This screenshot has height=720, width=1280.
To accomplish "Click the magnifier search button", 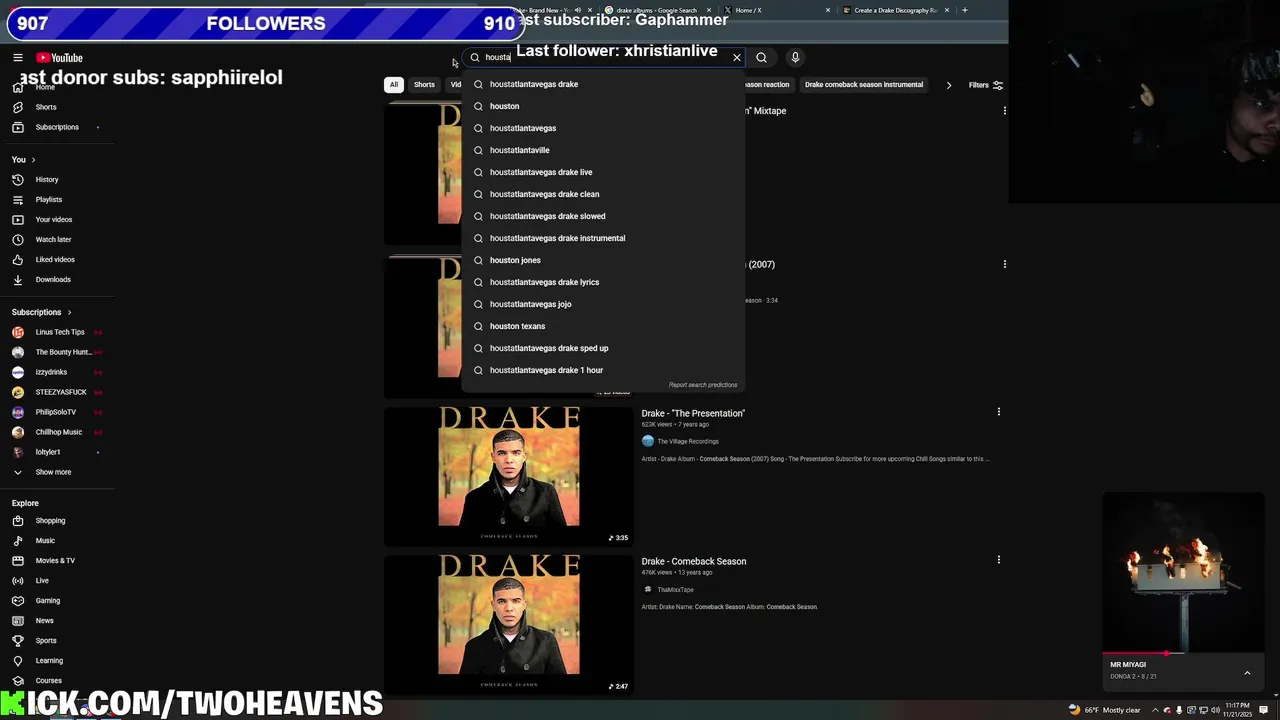I will coord(761,58).
